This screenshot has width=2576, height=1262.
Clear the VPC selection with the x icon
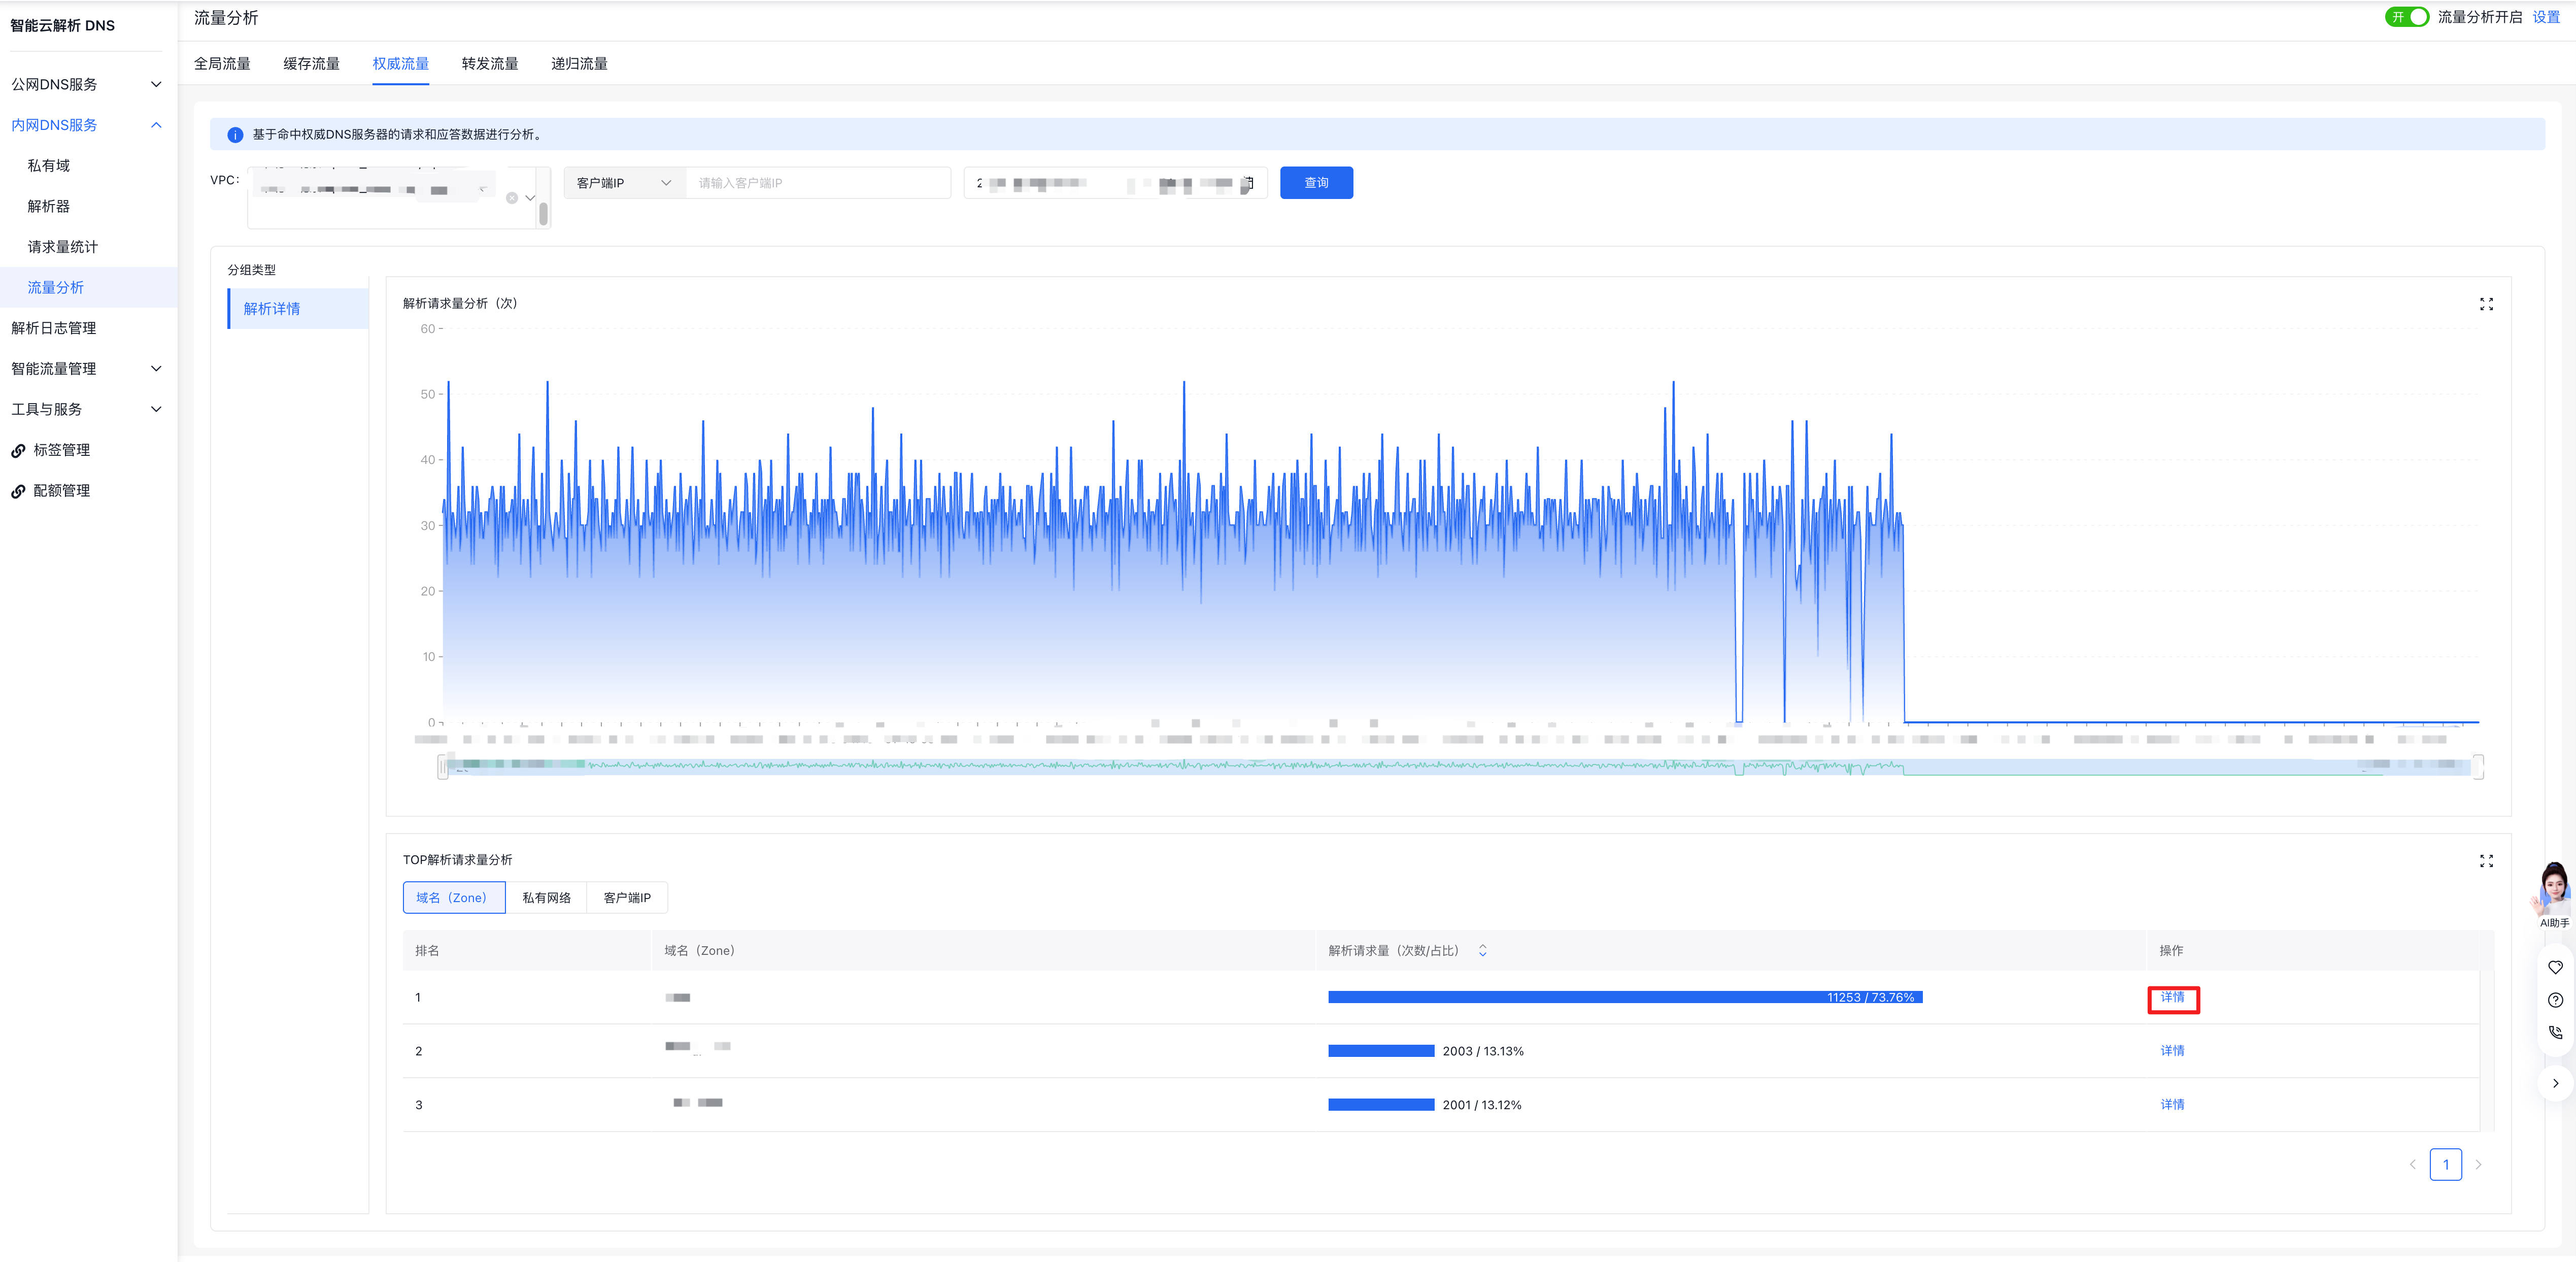tap(512, 198)
